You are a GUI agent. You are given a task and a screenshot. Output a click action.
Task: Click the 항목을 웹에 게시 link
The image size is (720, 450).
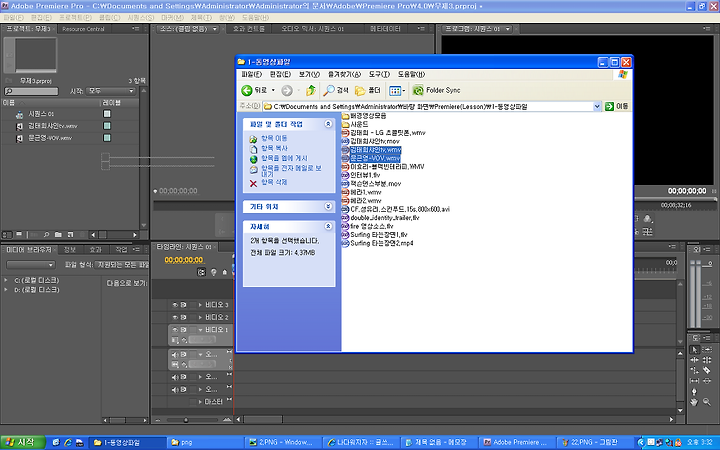coord(284,158)
